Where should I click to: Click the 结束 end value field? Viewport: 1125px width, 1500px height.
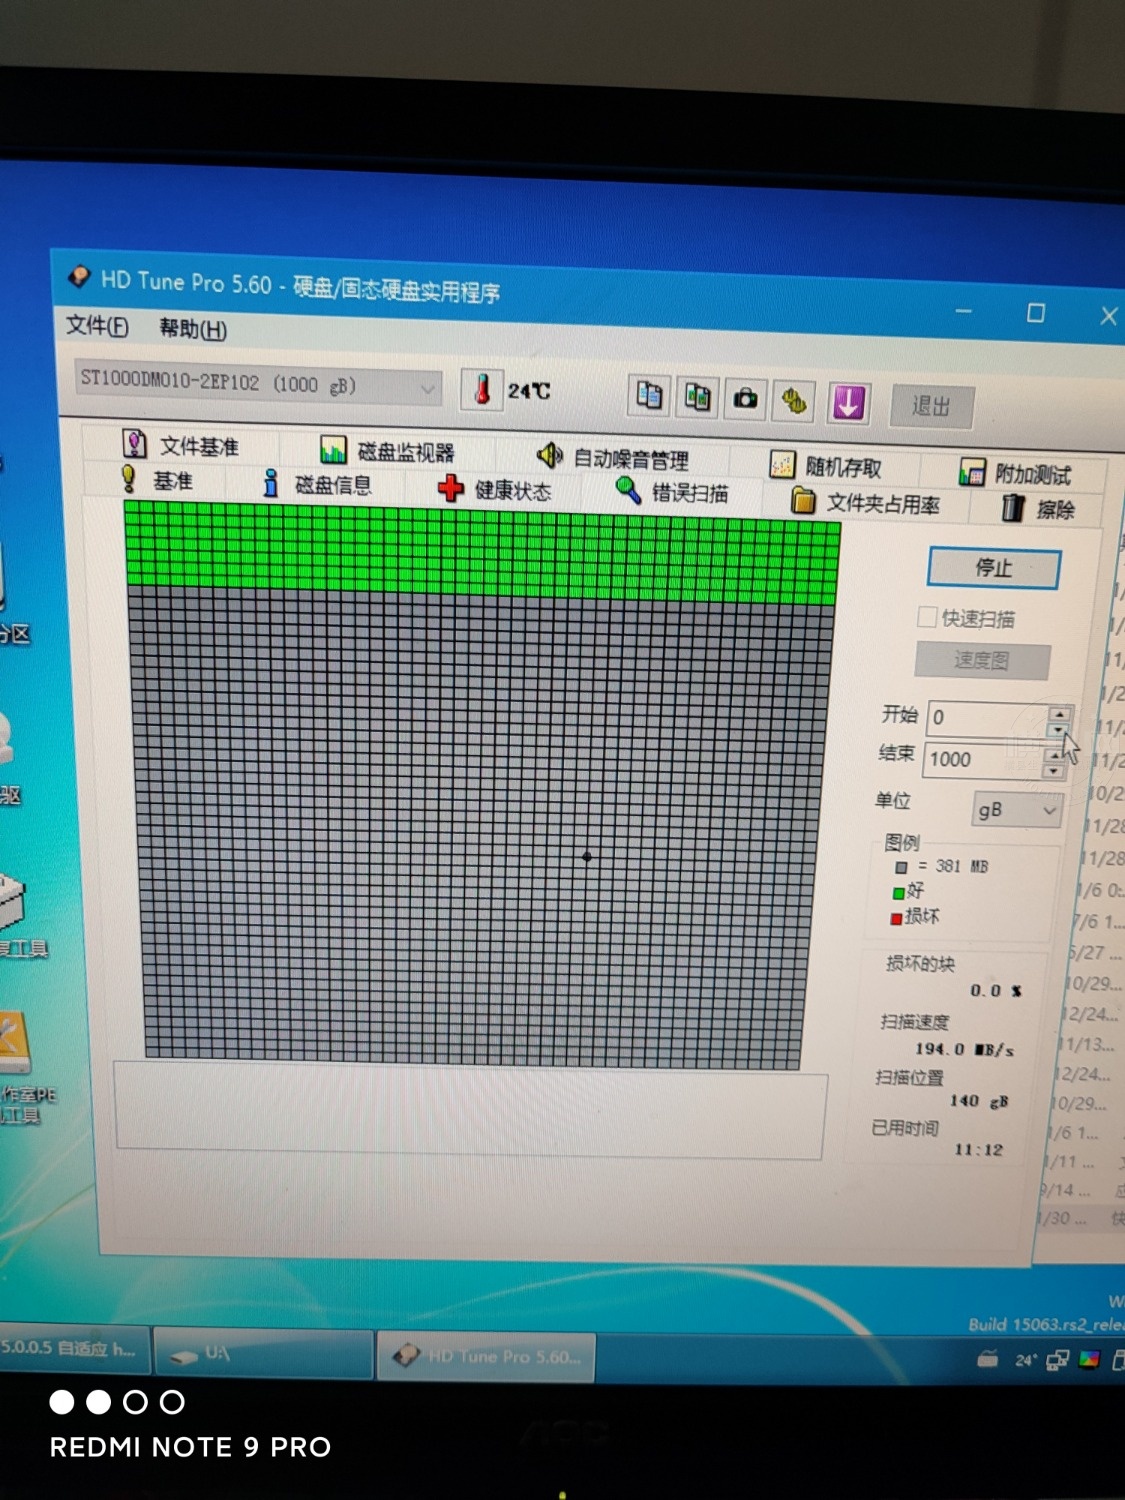[983, 759]
